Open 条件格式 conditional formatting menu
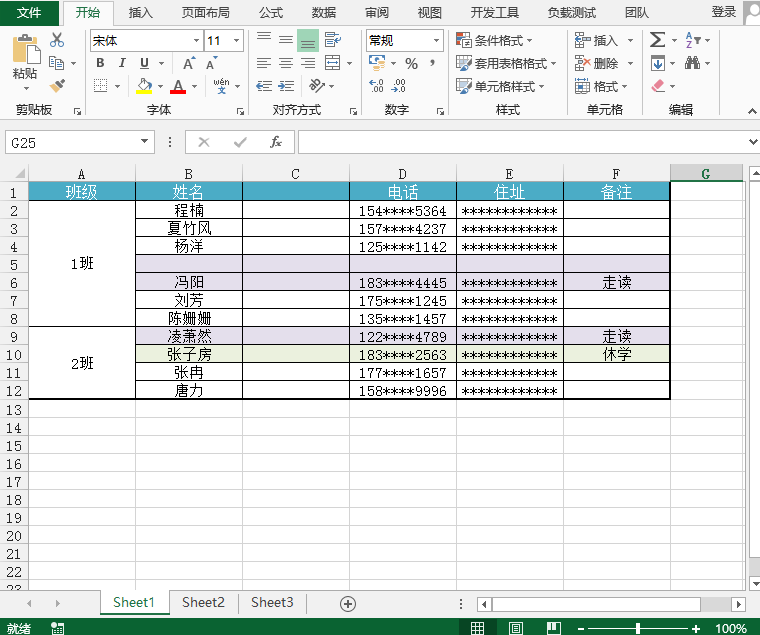The width and height of the screenshot is (760, 635). (x=494, y=40)
